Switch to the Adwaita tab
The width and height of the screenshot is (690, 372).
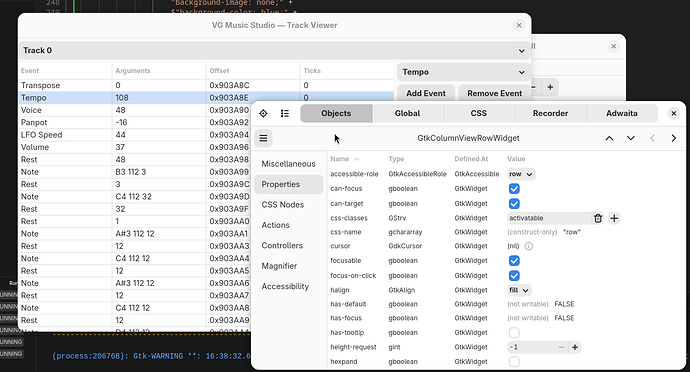622,114
